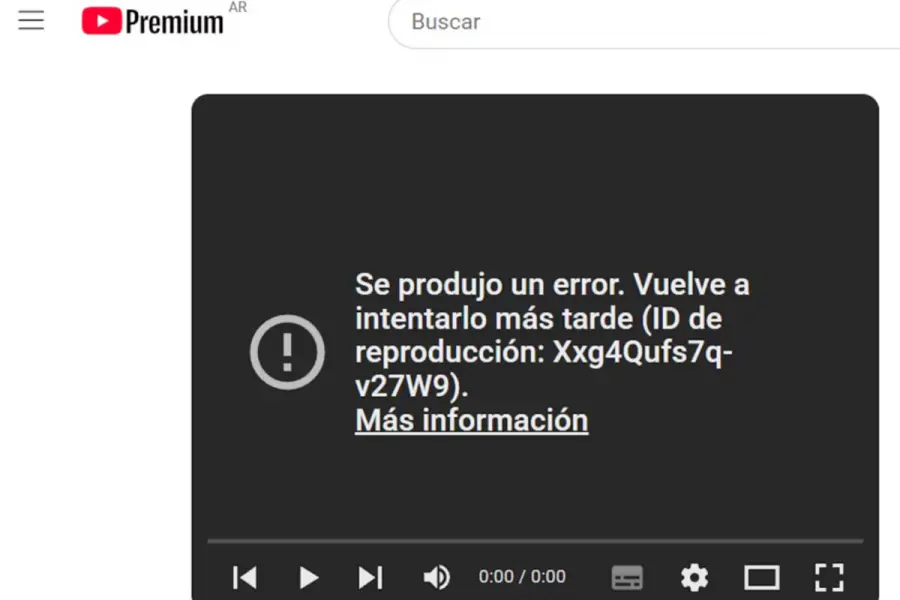Screen dimensions: 900x600
Task: Click the AR country code label
Action: click(x=238, y=7)
